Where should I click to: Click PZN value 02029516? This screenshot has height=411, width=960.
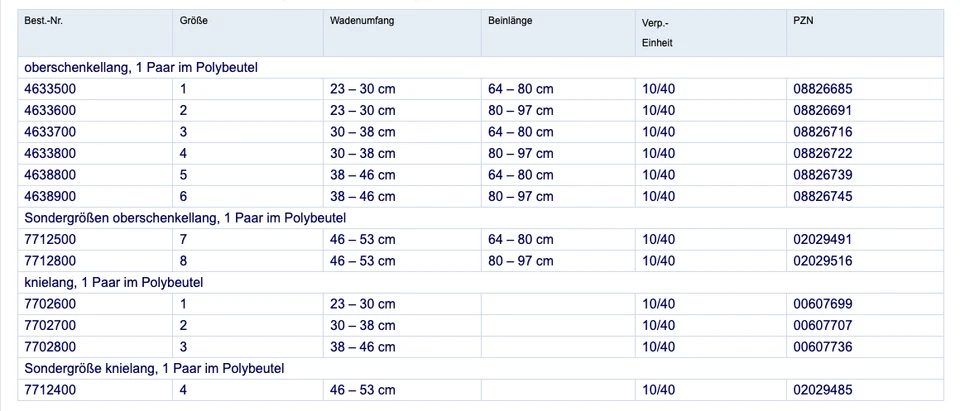point(822,261)
